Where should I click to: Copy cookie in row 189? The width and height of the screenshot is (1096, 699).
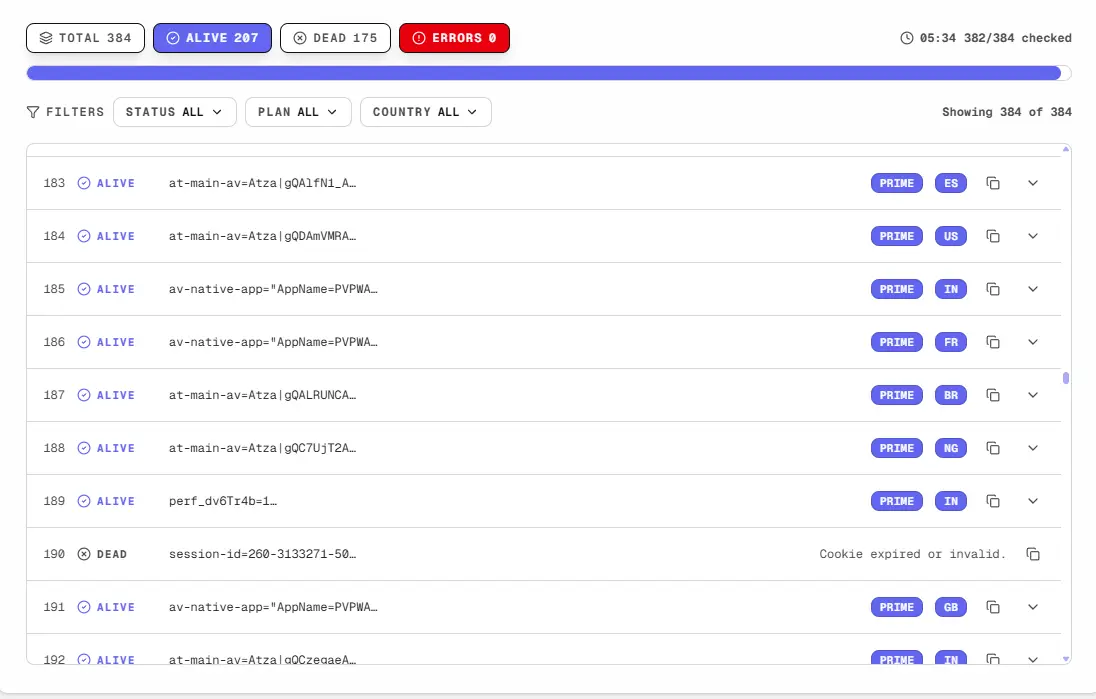click(993, 501)
